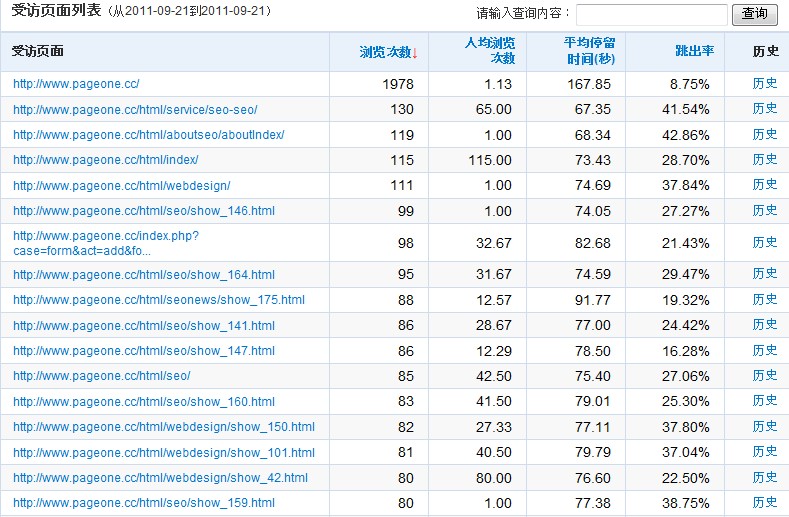View 历史 for show_146.html row
The height and width of the screenshot is (517, 789).
click(765, 210)
